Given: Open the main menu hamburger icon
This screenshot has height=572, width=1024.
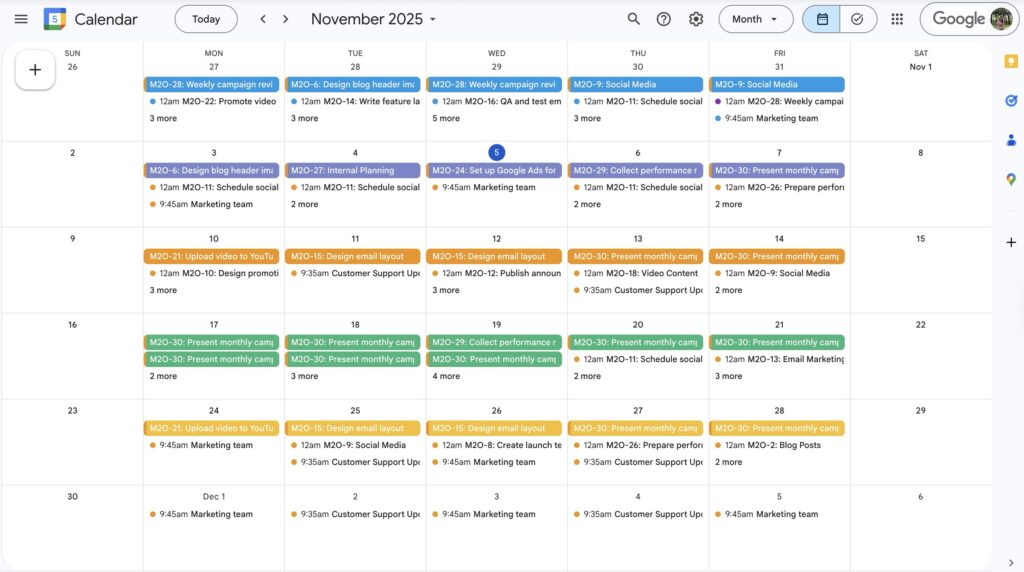Looking at the screenshot, I should click(x=21, y=19).
